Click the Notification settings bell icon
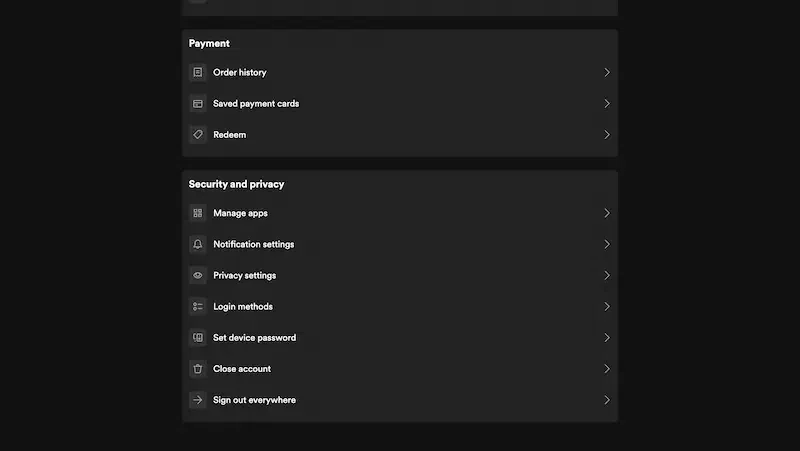 [198, 244]
